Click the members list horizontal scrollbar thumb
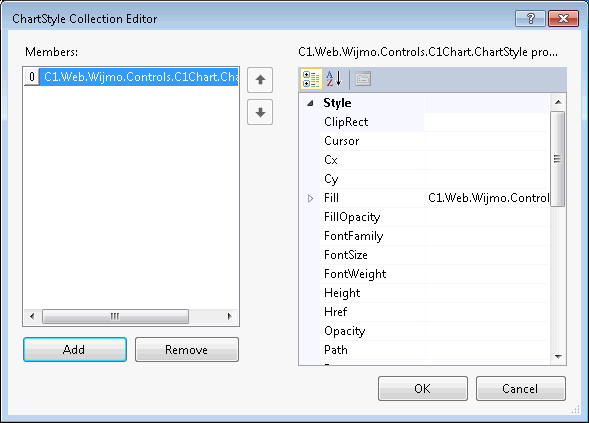 115,316
